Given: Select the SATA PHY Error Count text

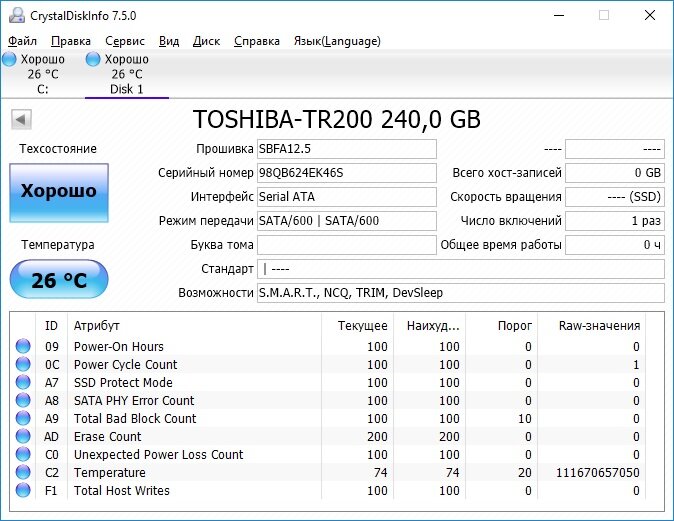Looking at the screenshot, I should coord(134,401).
